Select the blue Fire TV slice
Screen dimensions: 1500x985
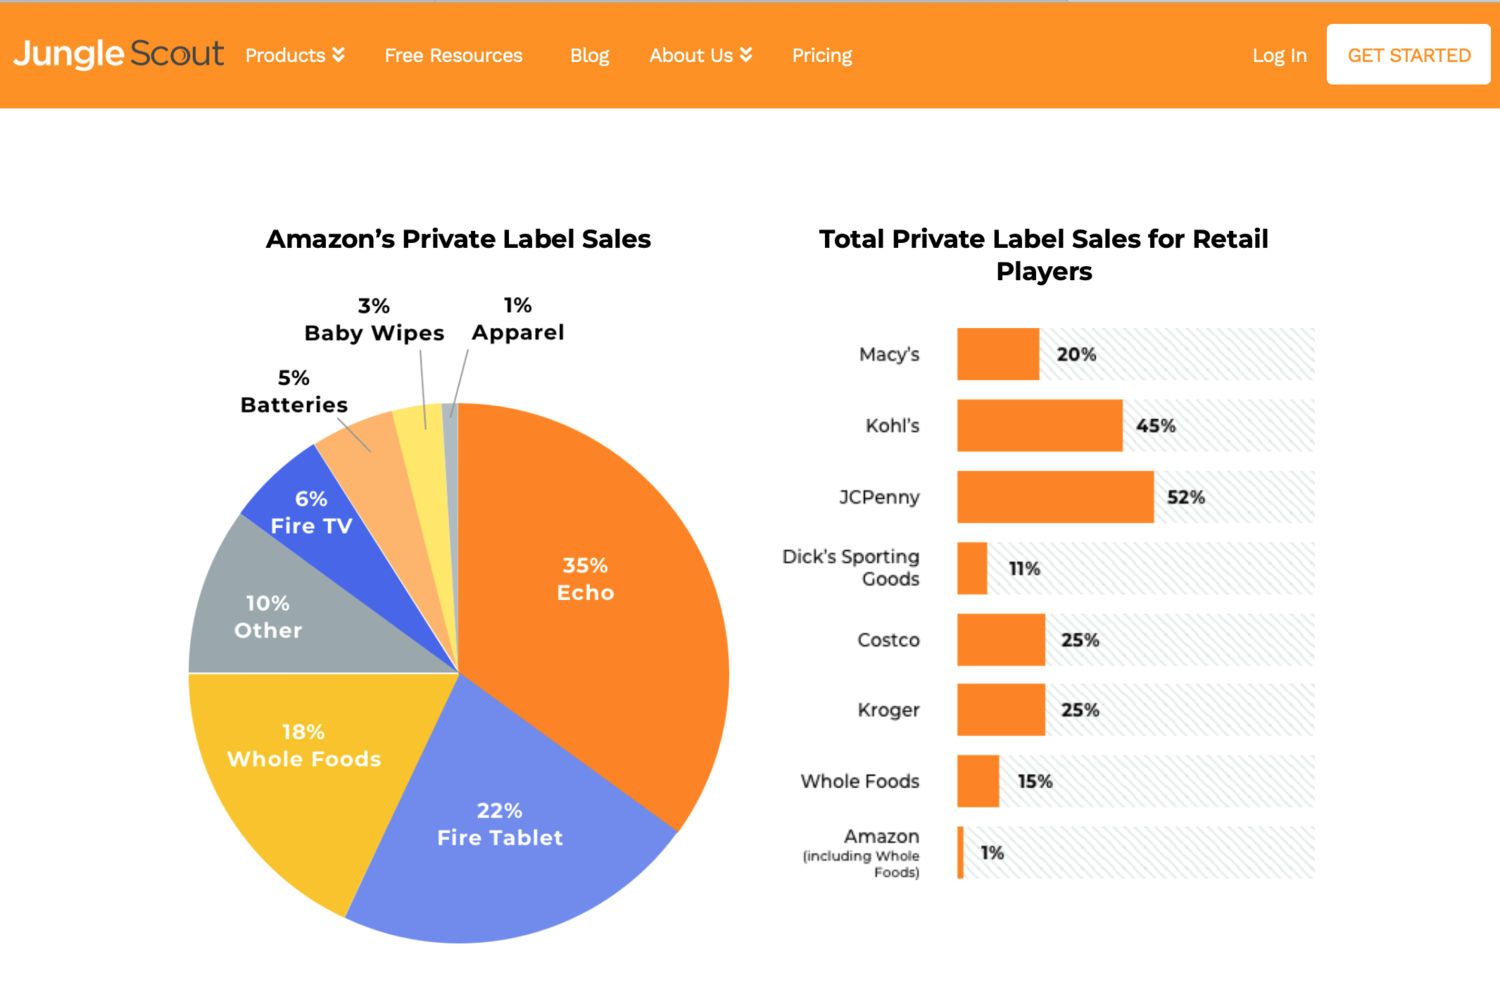(320, 510)
